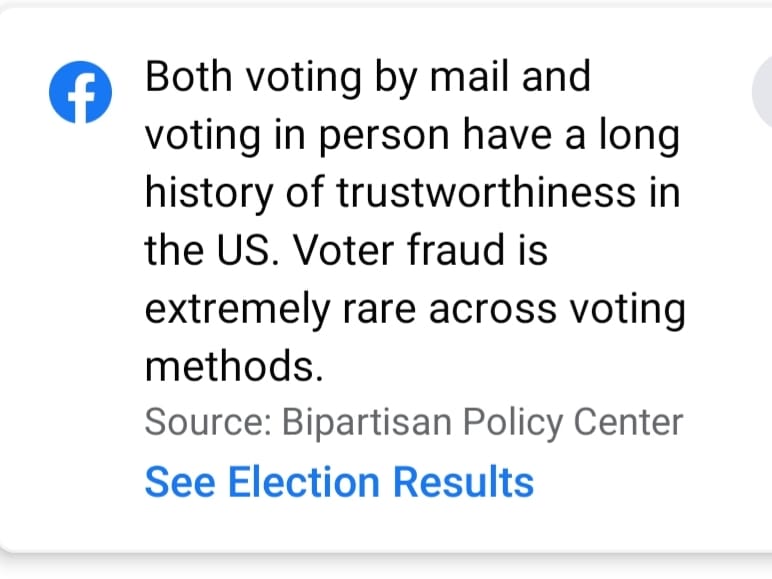Tap the partially visible gray circular button
Viewport: 772px width, 579px height.
(762, 93)
